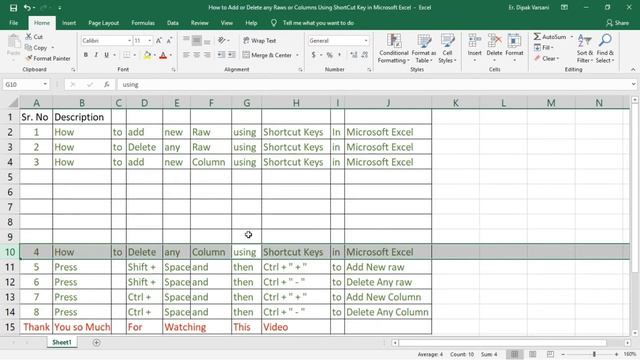Collapse the ribbon with the chevron
Image resolution: width=640 pixels, height=360 pixels.
click(x=633, y=70)
